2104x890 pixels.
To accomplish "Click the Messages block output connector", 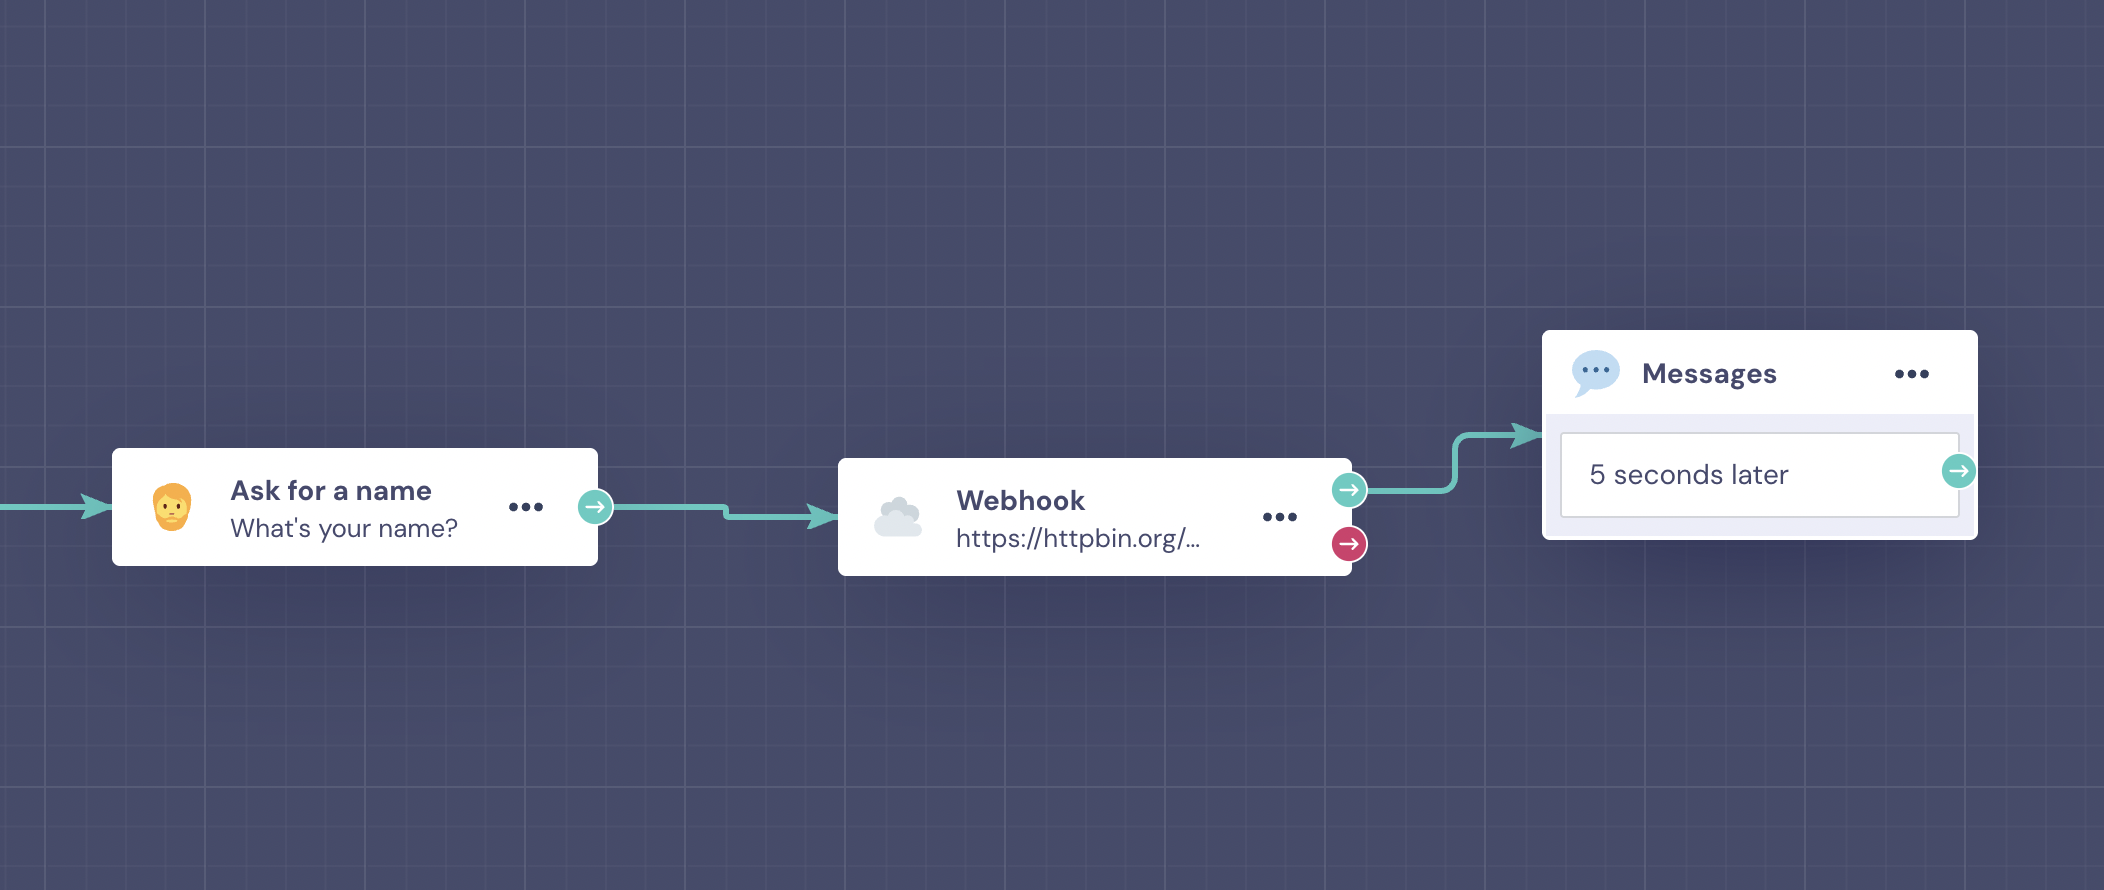I will point(1958,471).
